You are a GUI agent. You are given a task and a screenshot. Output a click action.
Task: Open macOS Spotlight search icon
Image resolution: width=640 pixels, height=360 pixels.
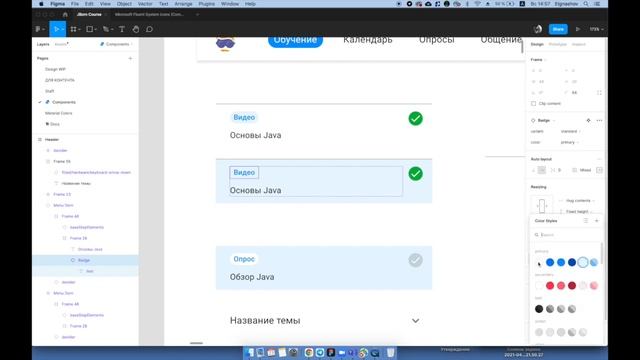(586, 4)
